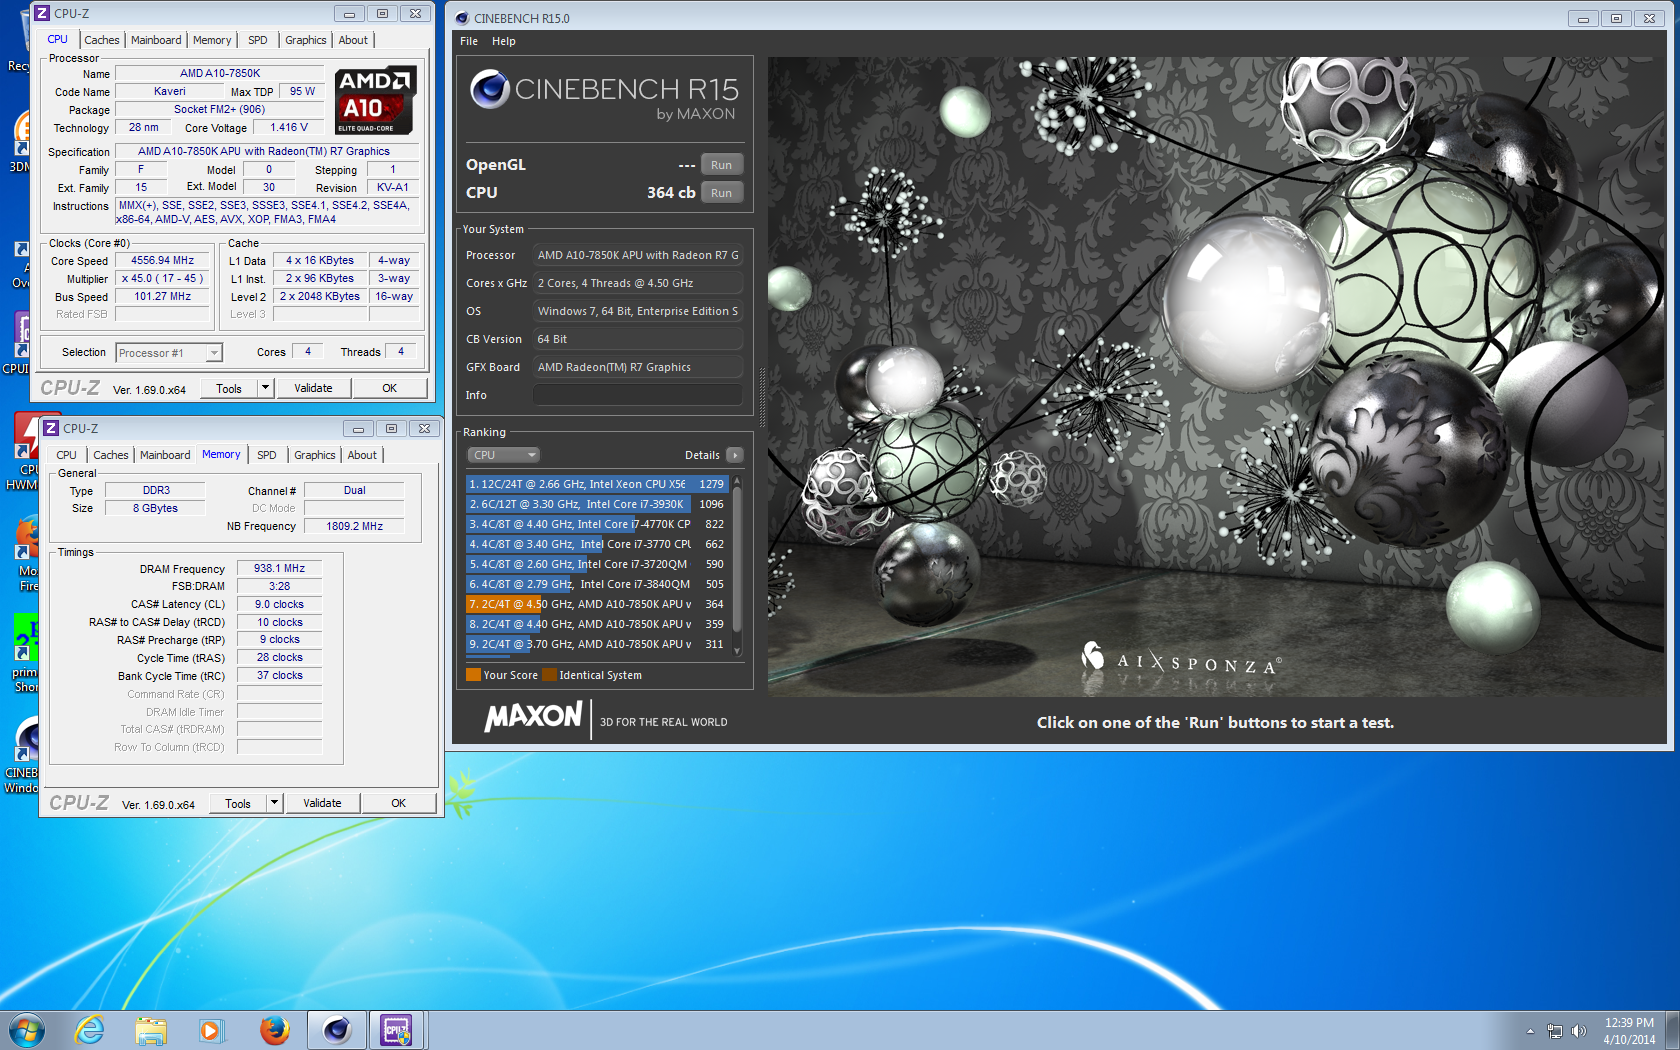Select ranking entry i7-4770K score 822
The width and height of the screenshot is (1680, 1050).
click(x=597, y=524)
